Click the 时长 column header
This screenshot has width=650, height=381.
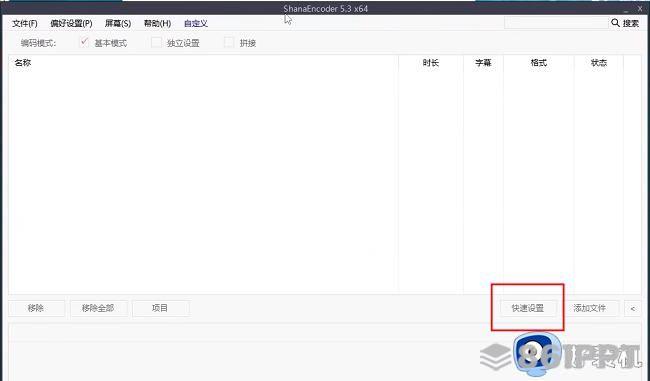point(431,63)
